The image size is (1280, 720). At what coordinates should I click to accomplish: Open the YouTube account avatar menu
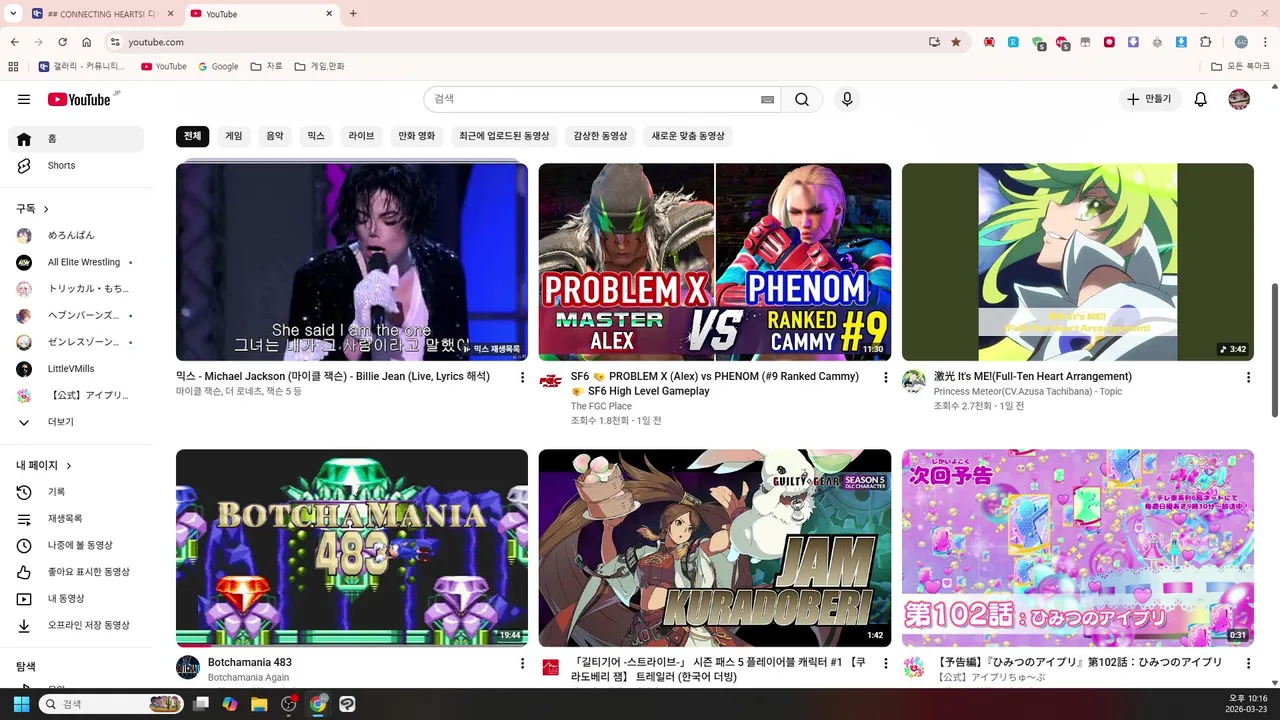click(1239, 99)
